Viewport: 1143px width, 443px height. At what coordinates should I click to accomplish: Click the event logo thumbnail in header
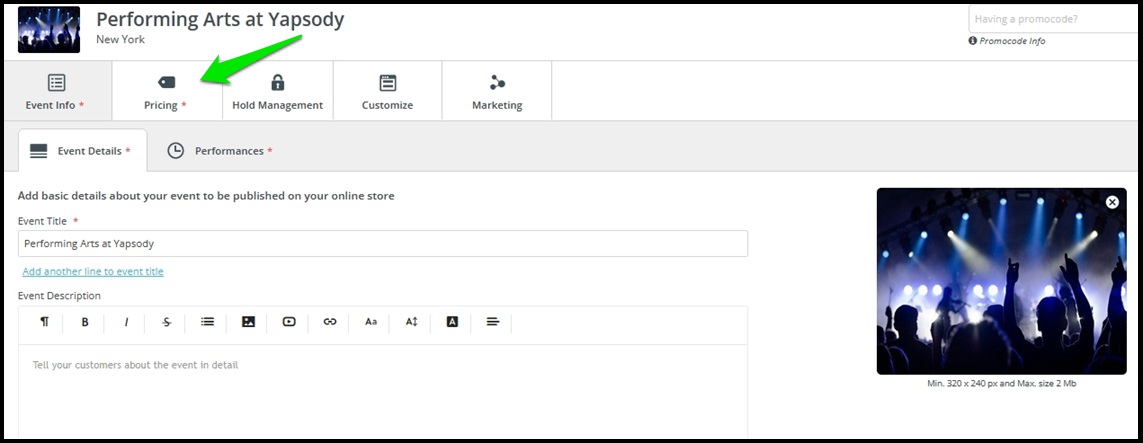point(49,30)
